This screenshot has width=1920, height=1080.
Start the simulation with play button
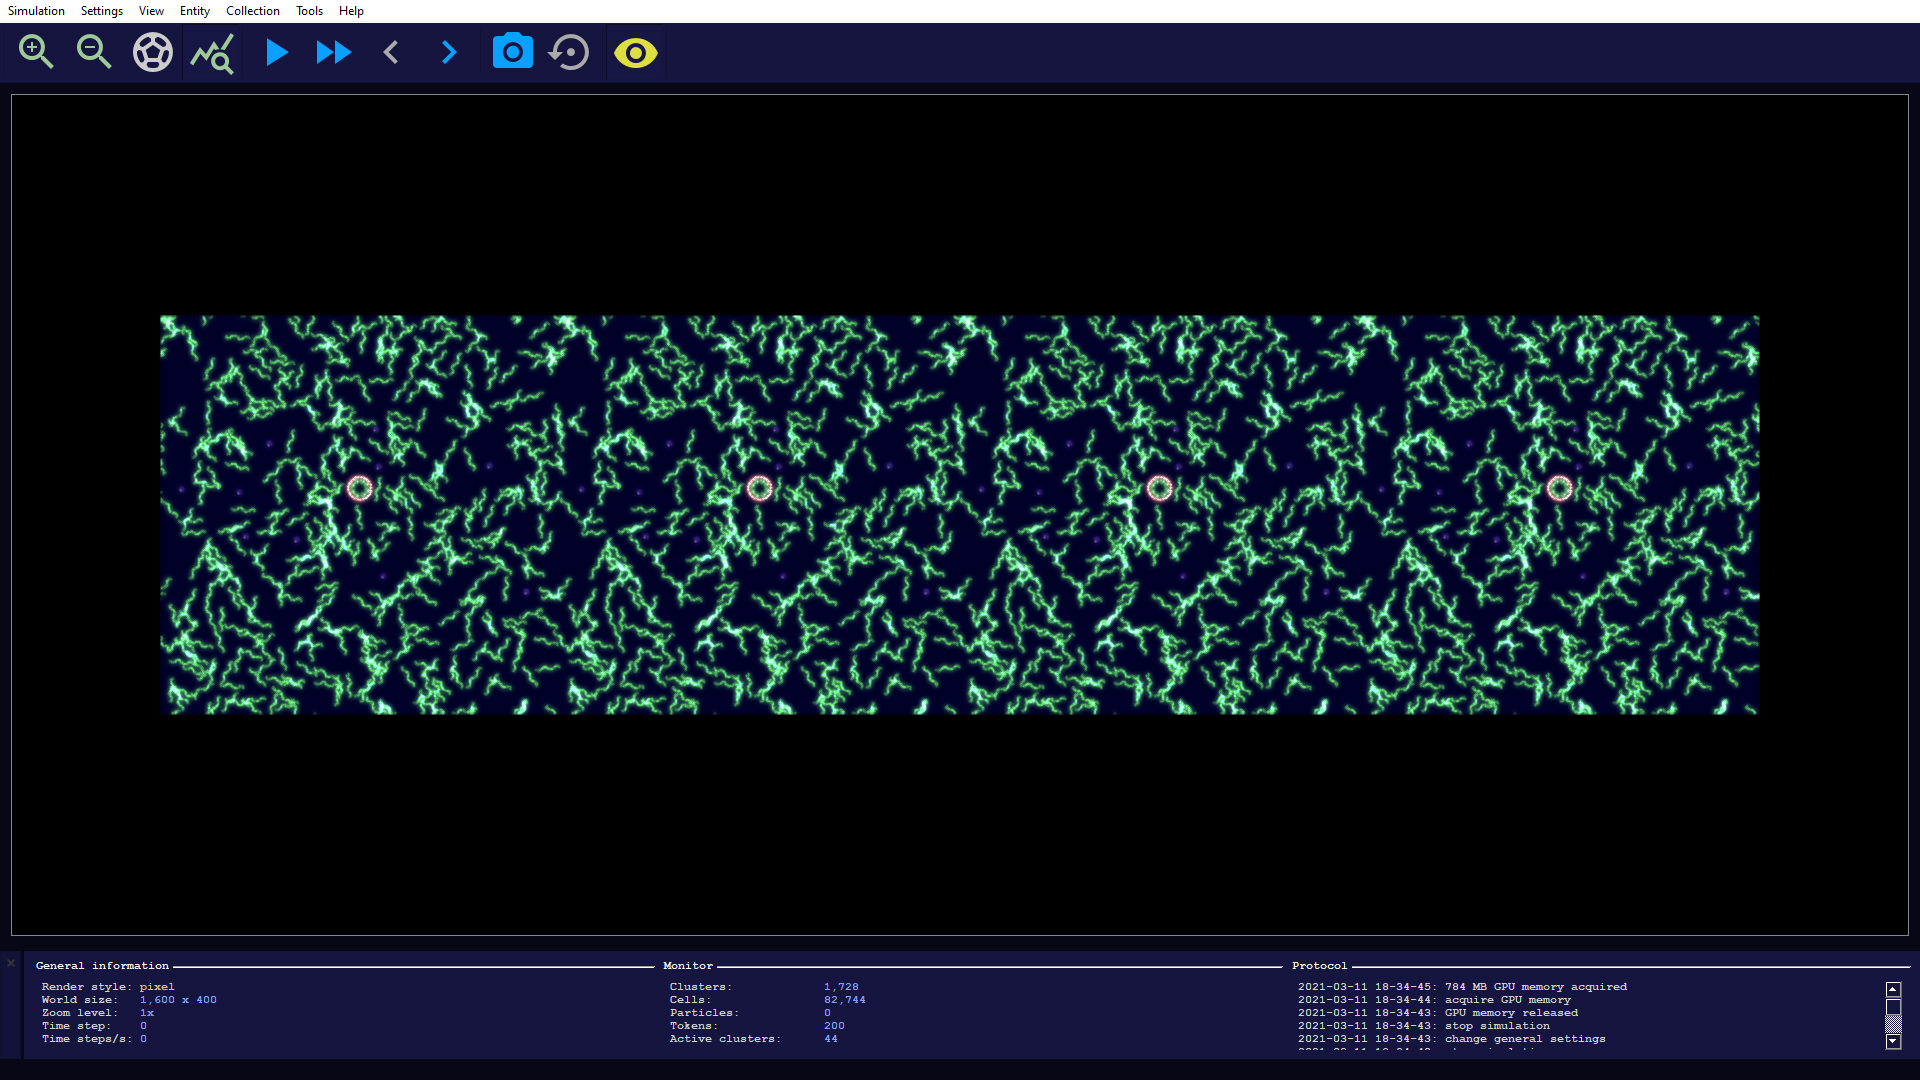276,52
